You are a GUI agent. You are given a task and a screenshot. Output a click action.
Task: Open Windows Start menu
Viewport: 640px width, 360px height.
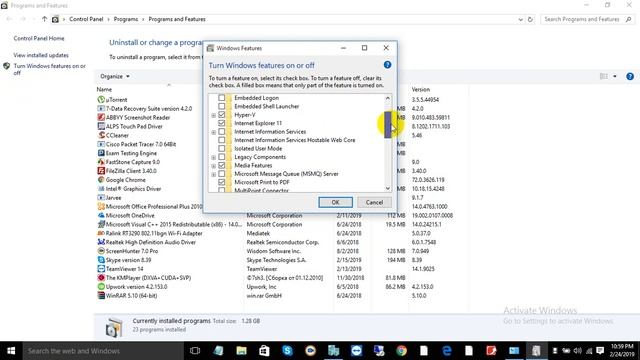[11, 351]
